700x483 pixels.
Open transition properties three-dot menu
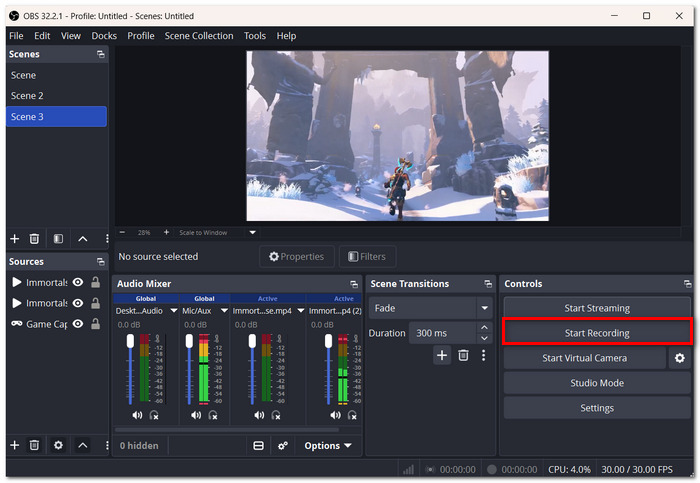click(x=483, y=355)
